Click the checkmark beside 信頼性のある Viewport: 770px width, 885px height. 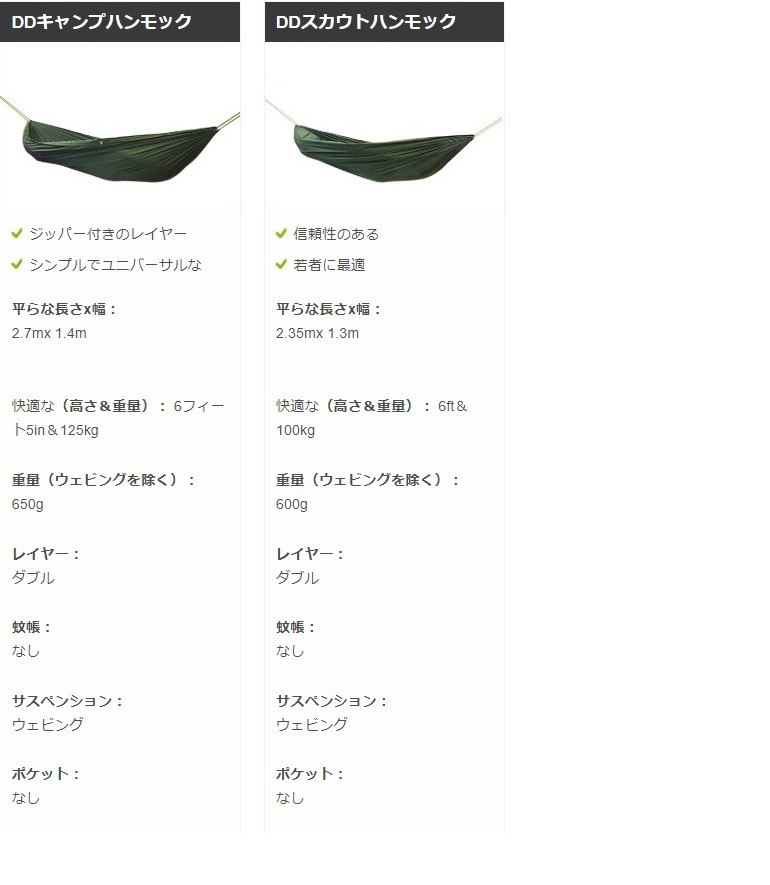281,233
